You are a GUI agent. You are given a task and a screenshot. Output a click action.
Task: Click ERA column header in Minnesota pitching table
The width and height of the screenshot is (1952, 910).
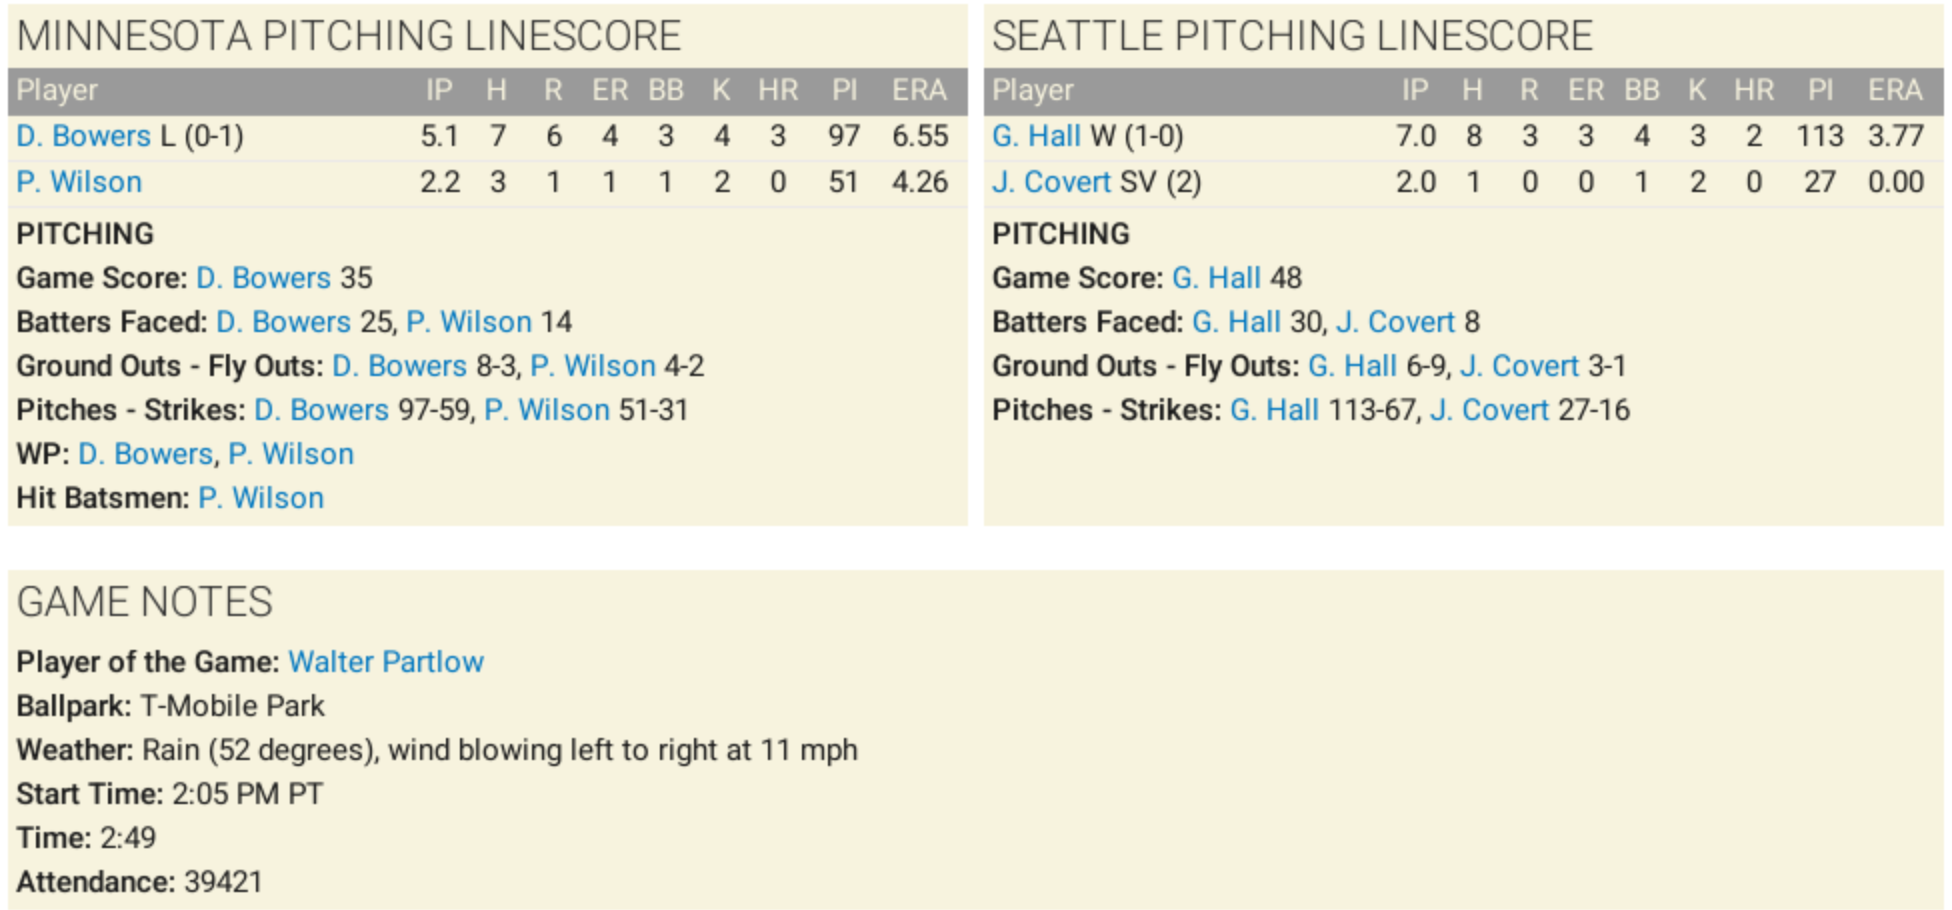919,91
